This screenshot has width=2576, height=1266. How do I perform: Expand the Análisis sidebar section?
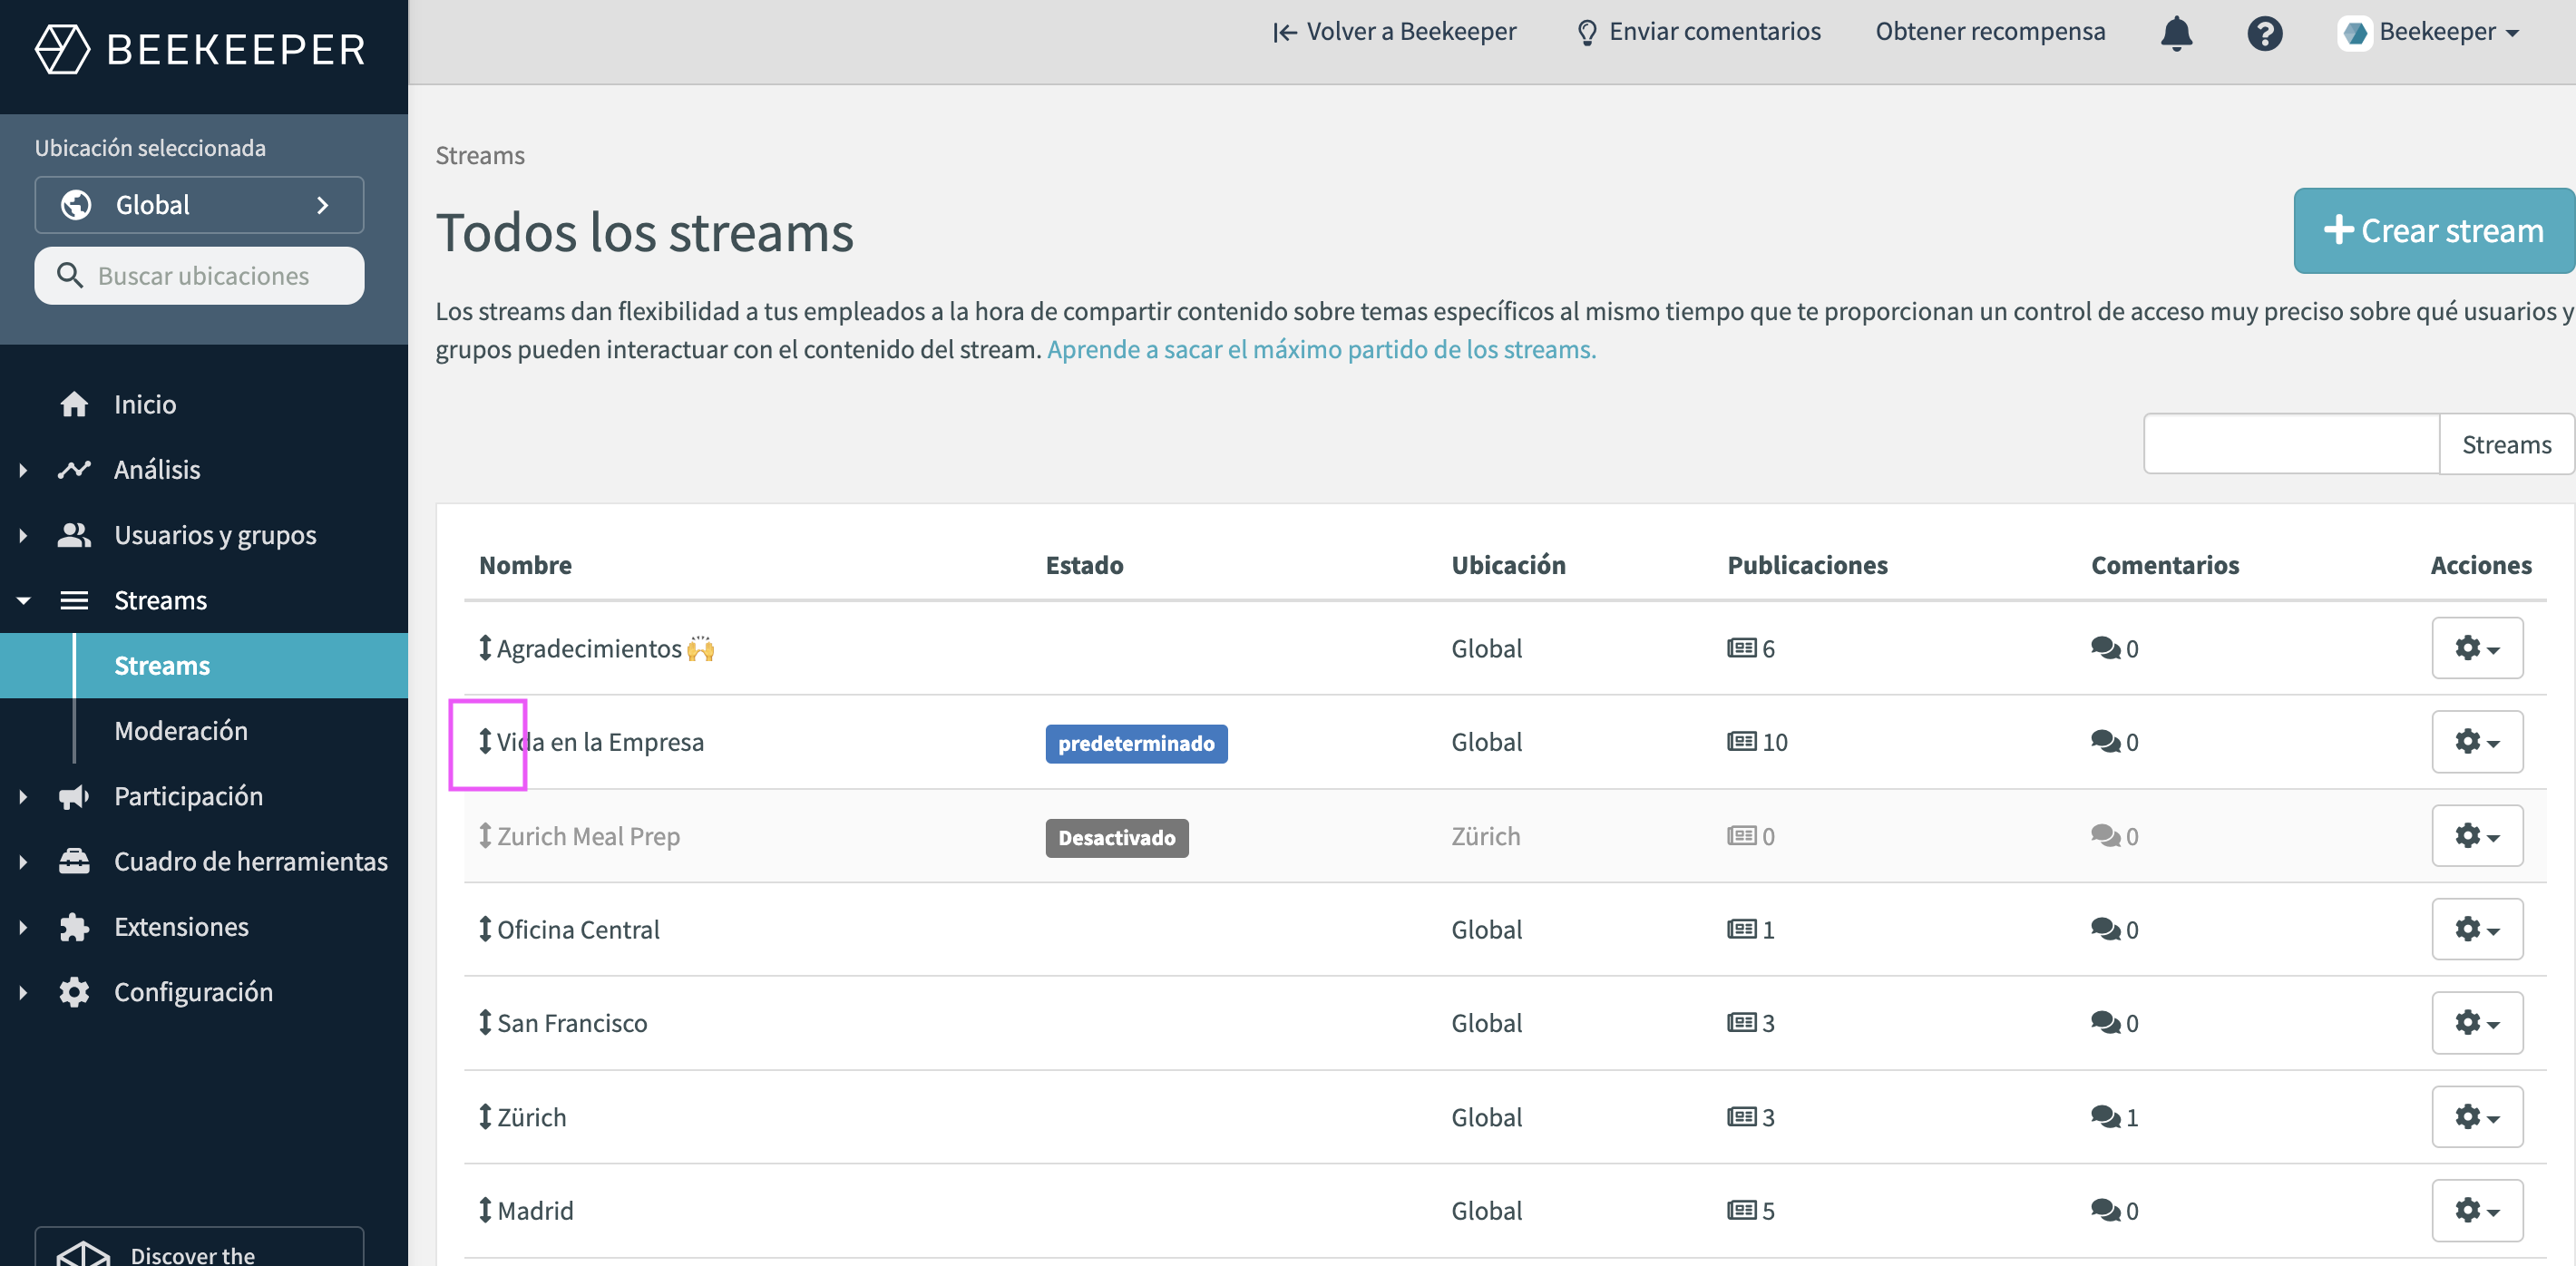click(23, 469)
